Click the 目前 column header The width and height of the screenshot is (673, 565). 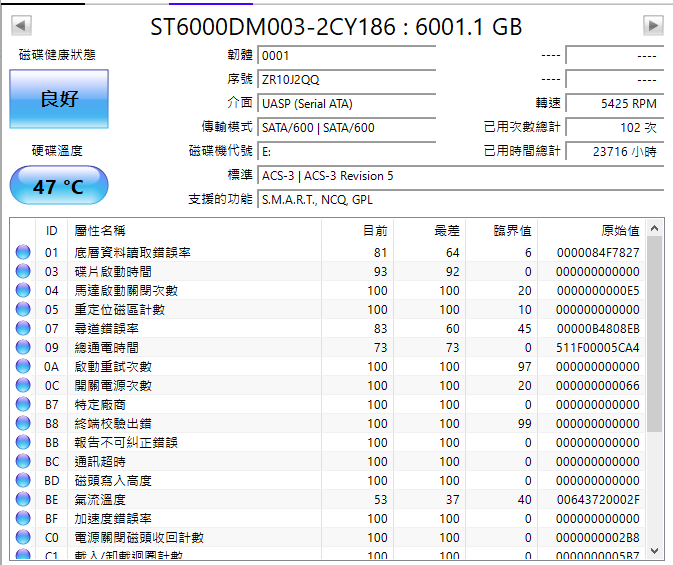(x=358, y=231)
